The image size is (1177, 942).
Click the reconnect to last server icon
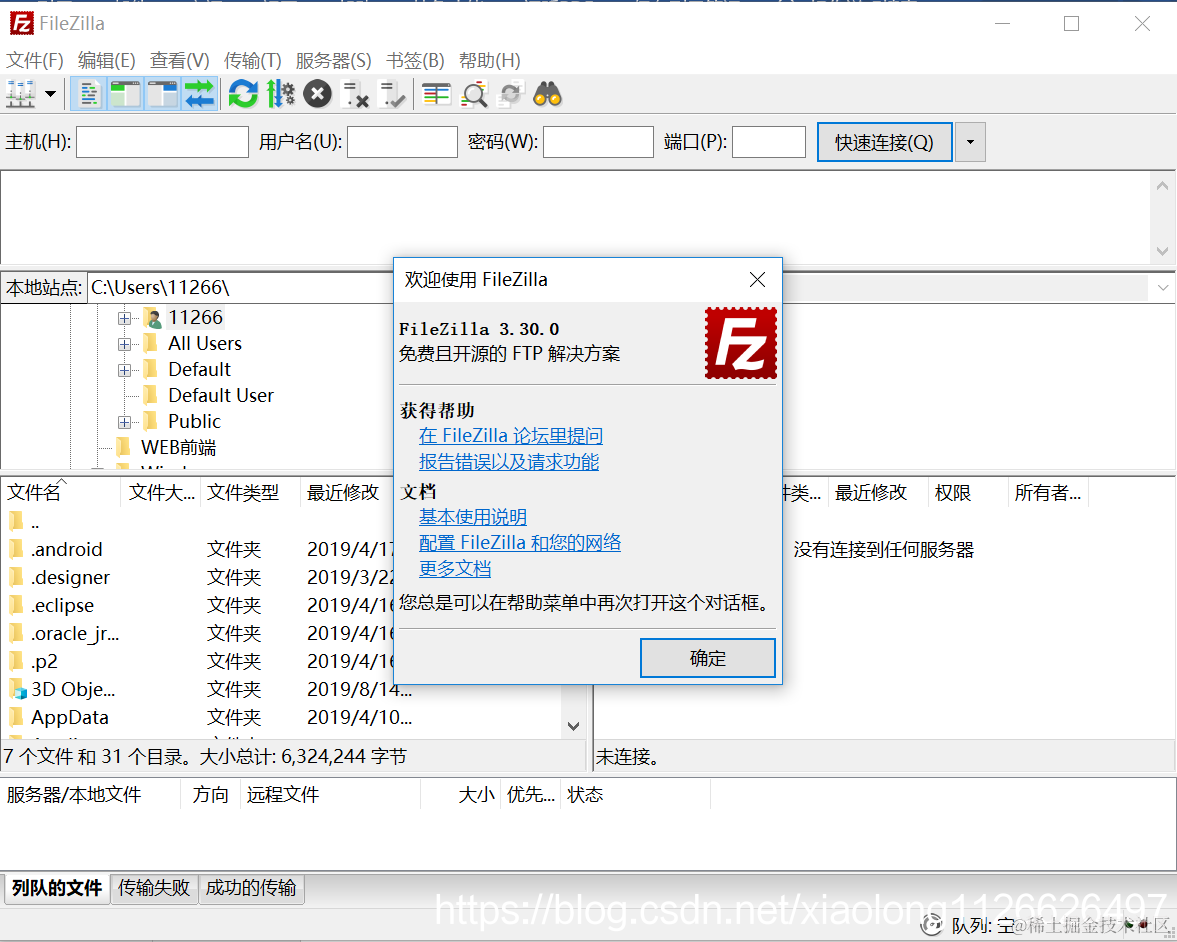click(392, 95)
